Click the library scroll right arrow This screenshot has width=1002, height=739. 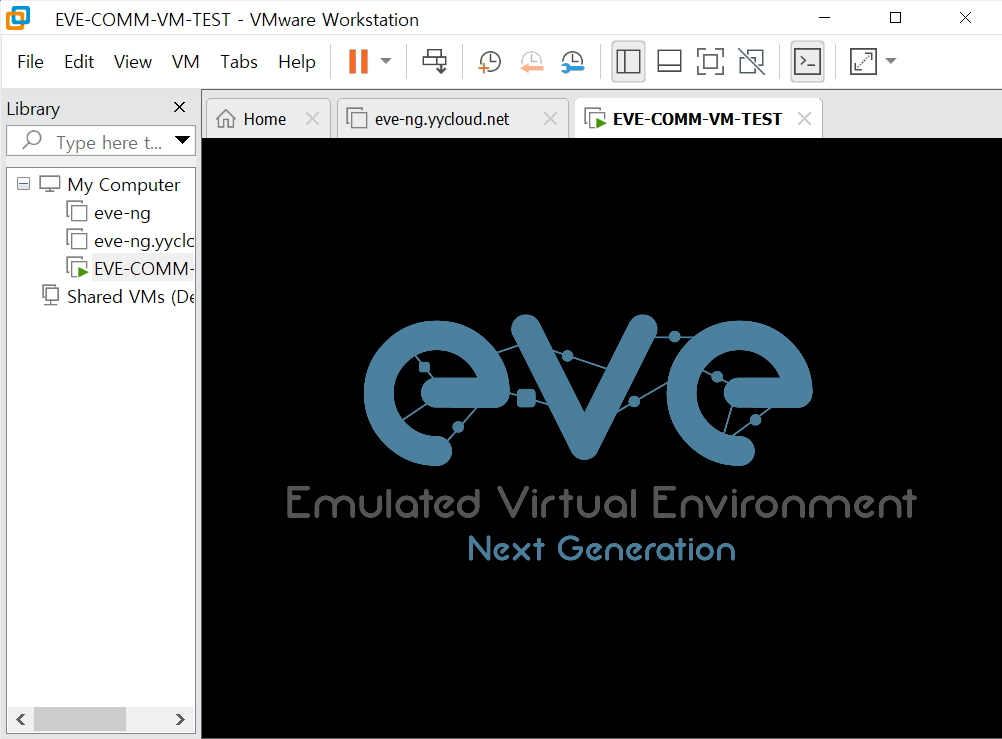[180, 719]
